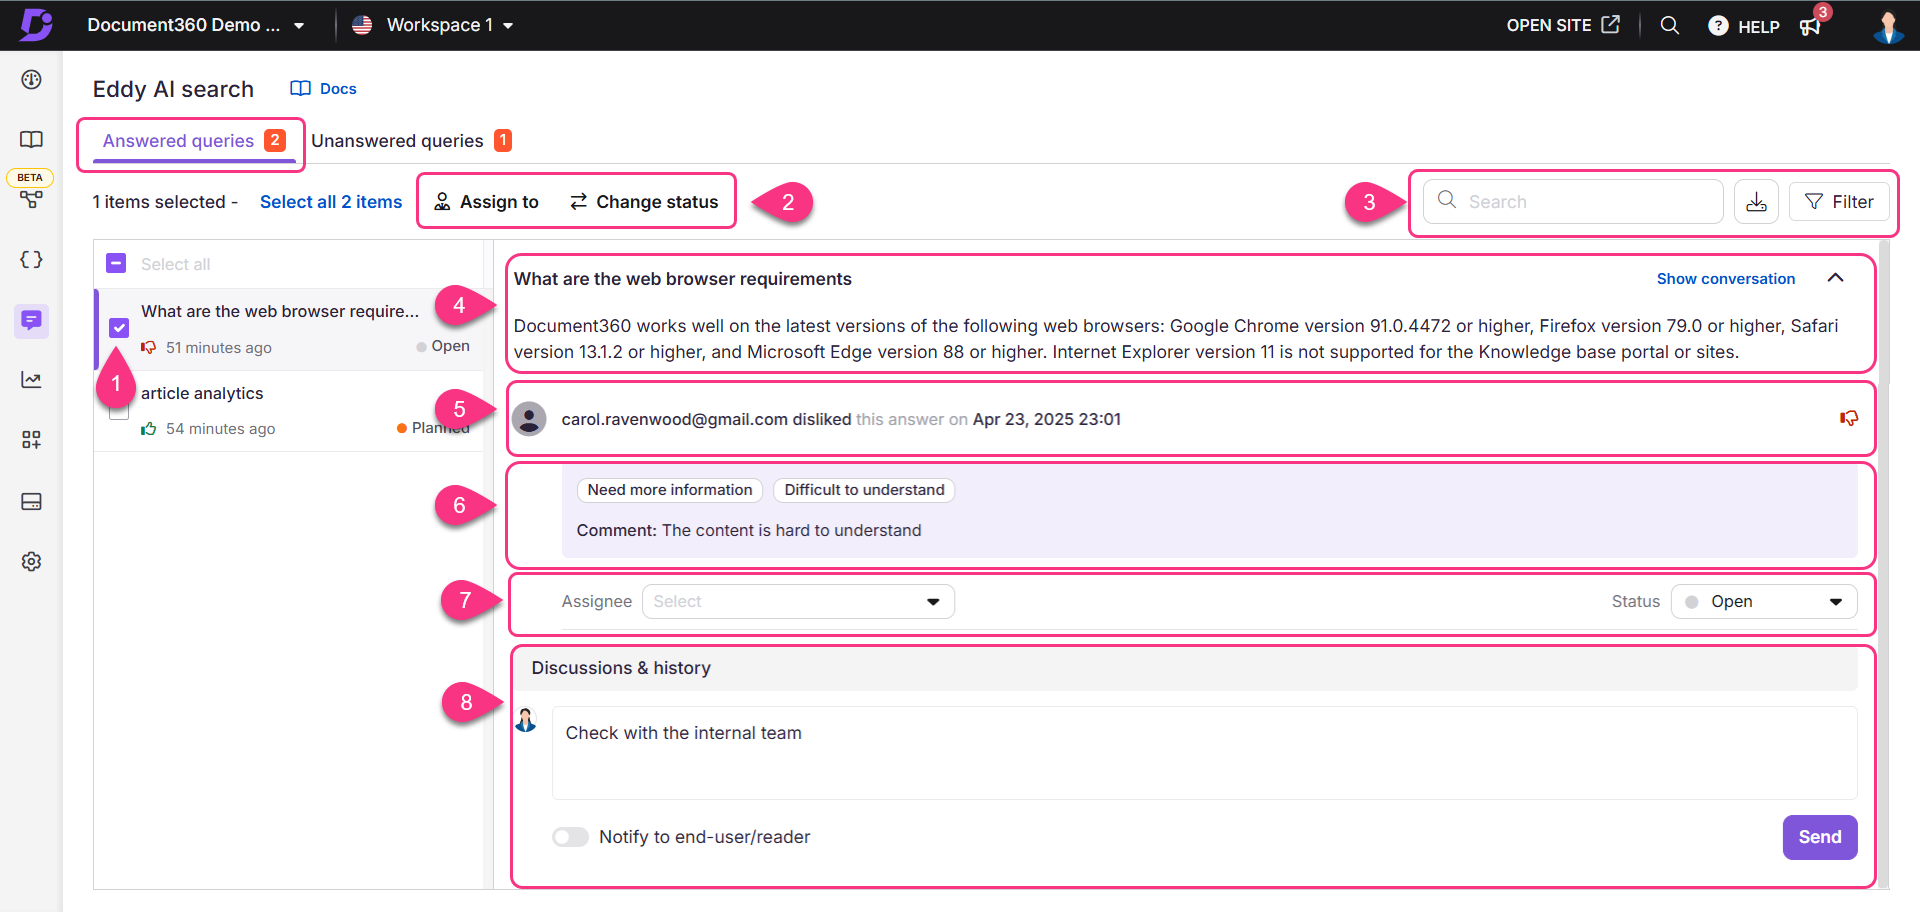Open the Eddy AI search chat icon
1920x912 pixels.
click(x=31, y=320)
